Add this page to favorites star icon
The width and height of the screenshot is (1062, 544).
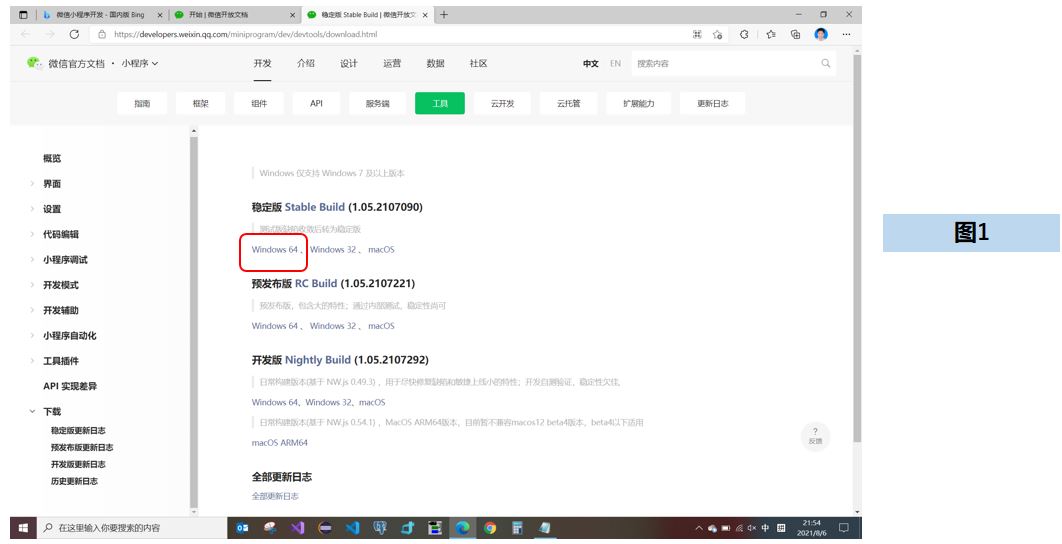(x=718, y=35)
